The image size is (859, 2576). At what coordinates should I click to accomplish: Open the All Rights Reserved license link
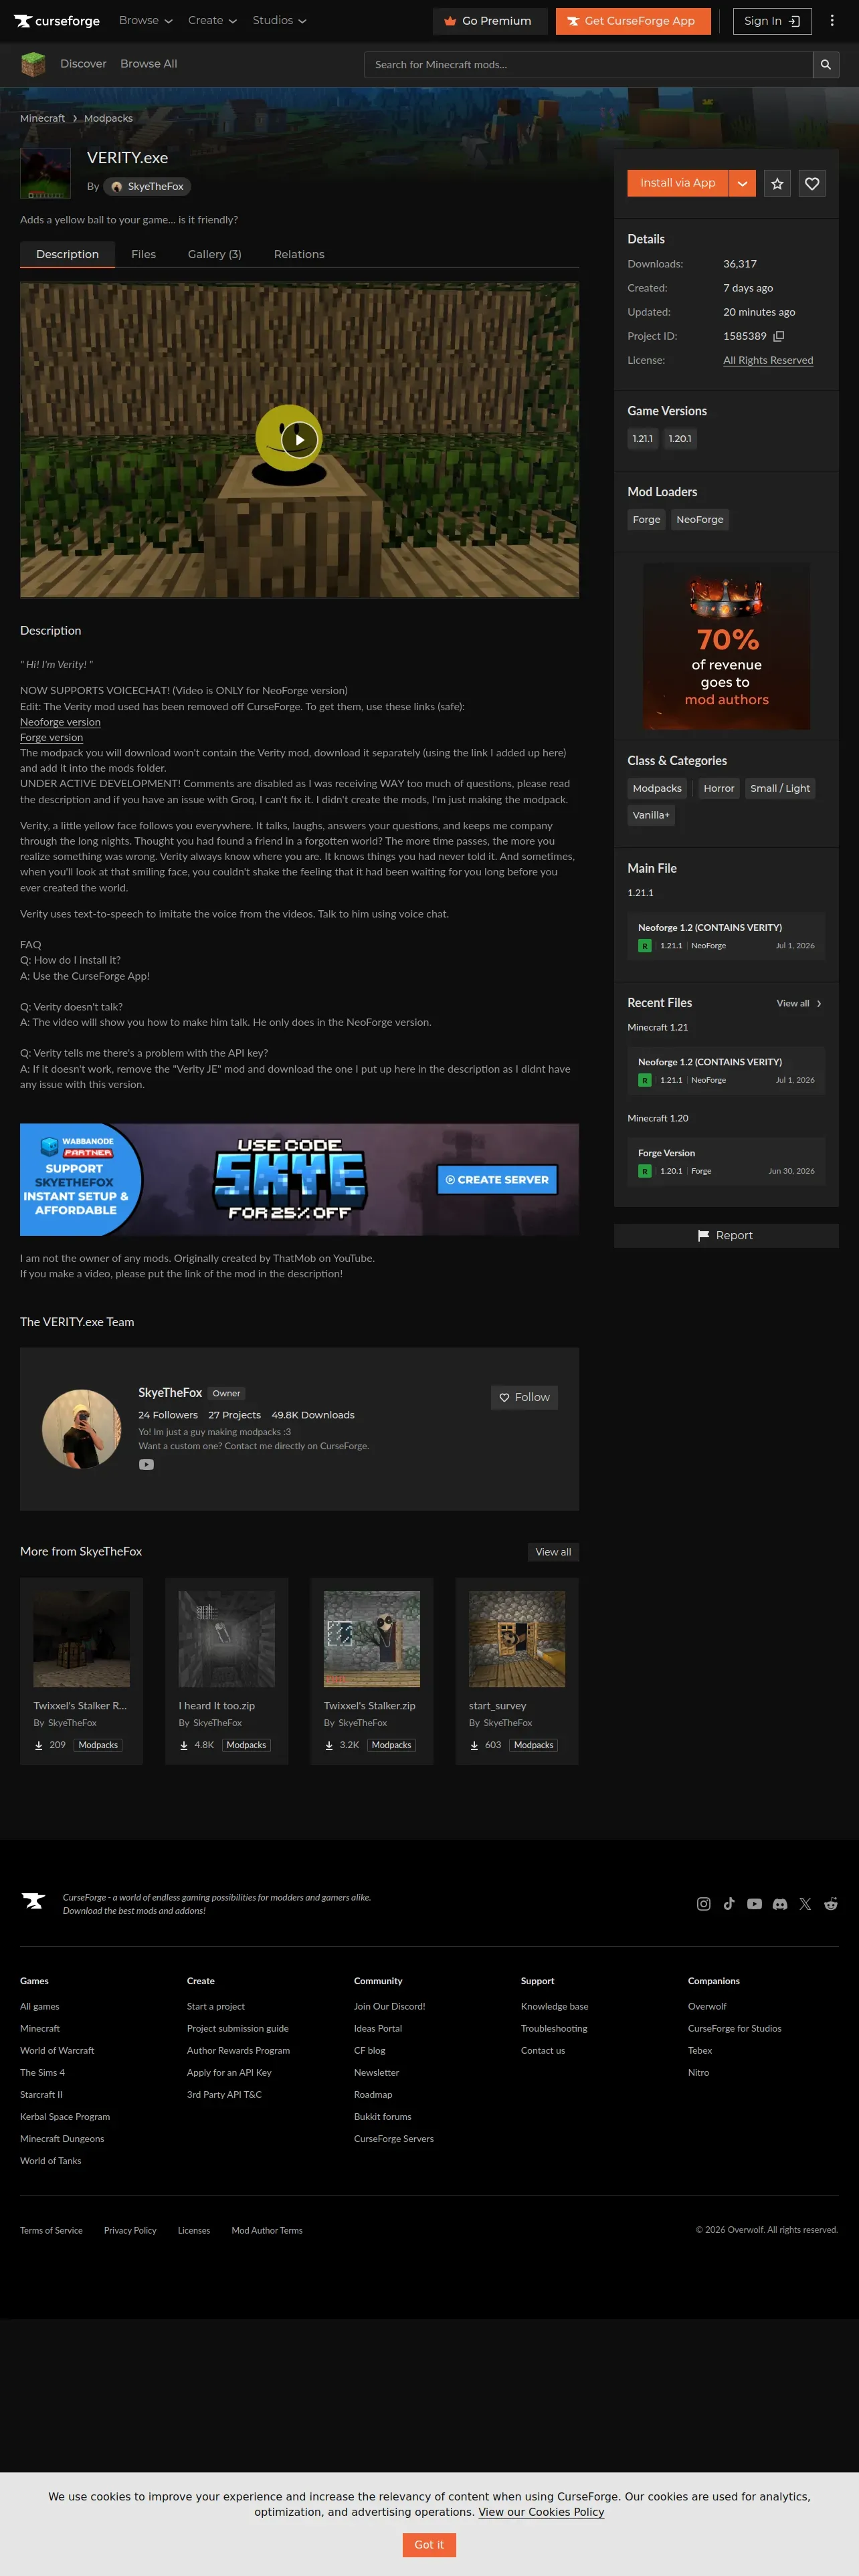[768, 361]
